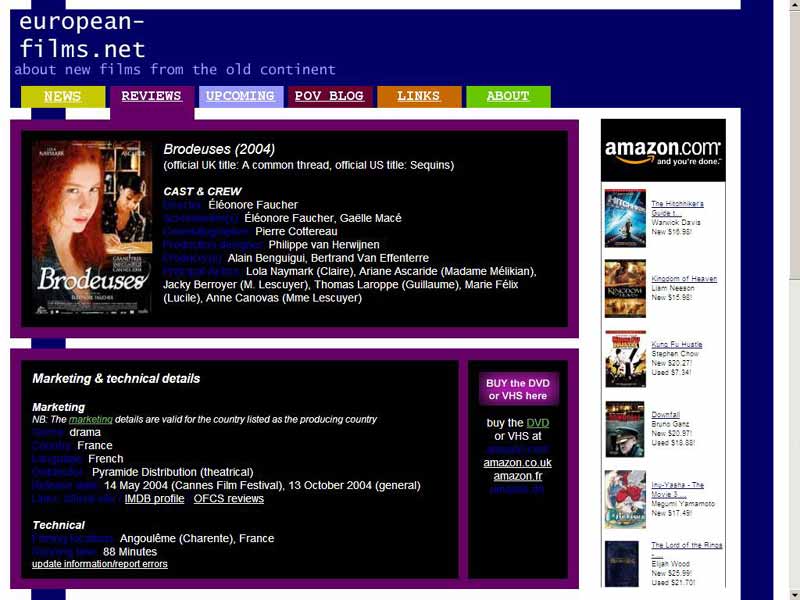This screenshot has height=600, width=800.
Task: View the Brodeuses movie poster
Action: 90,230
